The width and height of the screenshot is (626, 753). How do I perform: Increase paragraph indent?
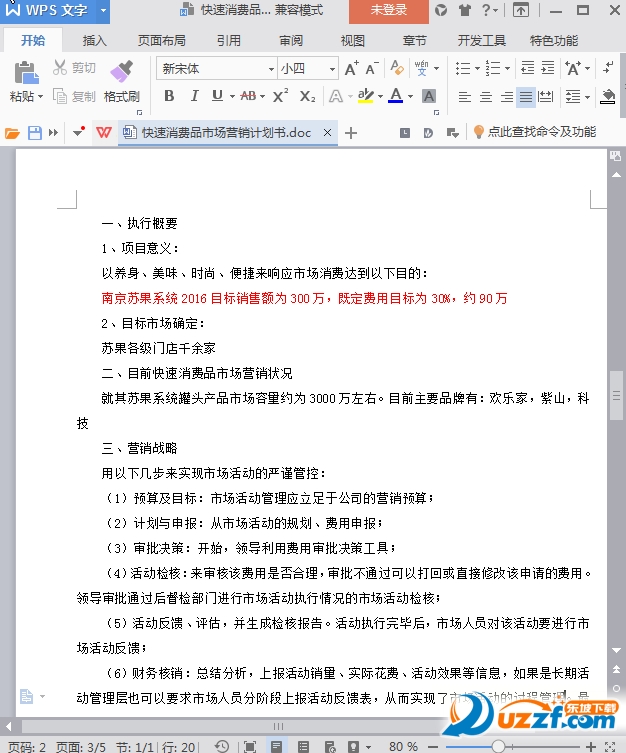click(548, 68)
